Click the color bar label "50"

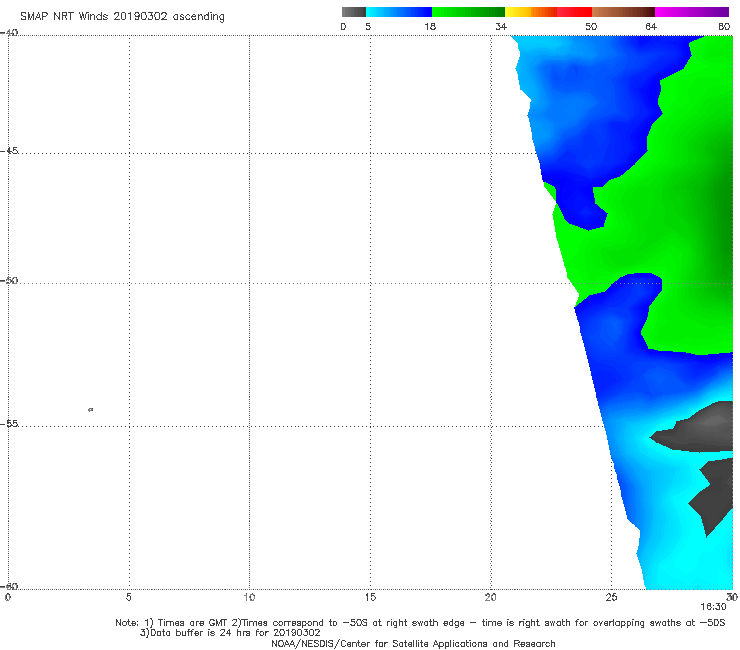(x=591, y=27)
